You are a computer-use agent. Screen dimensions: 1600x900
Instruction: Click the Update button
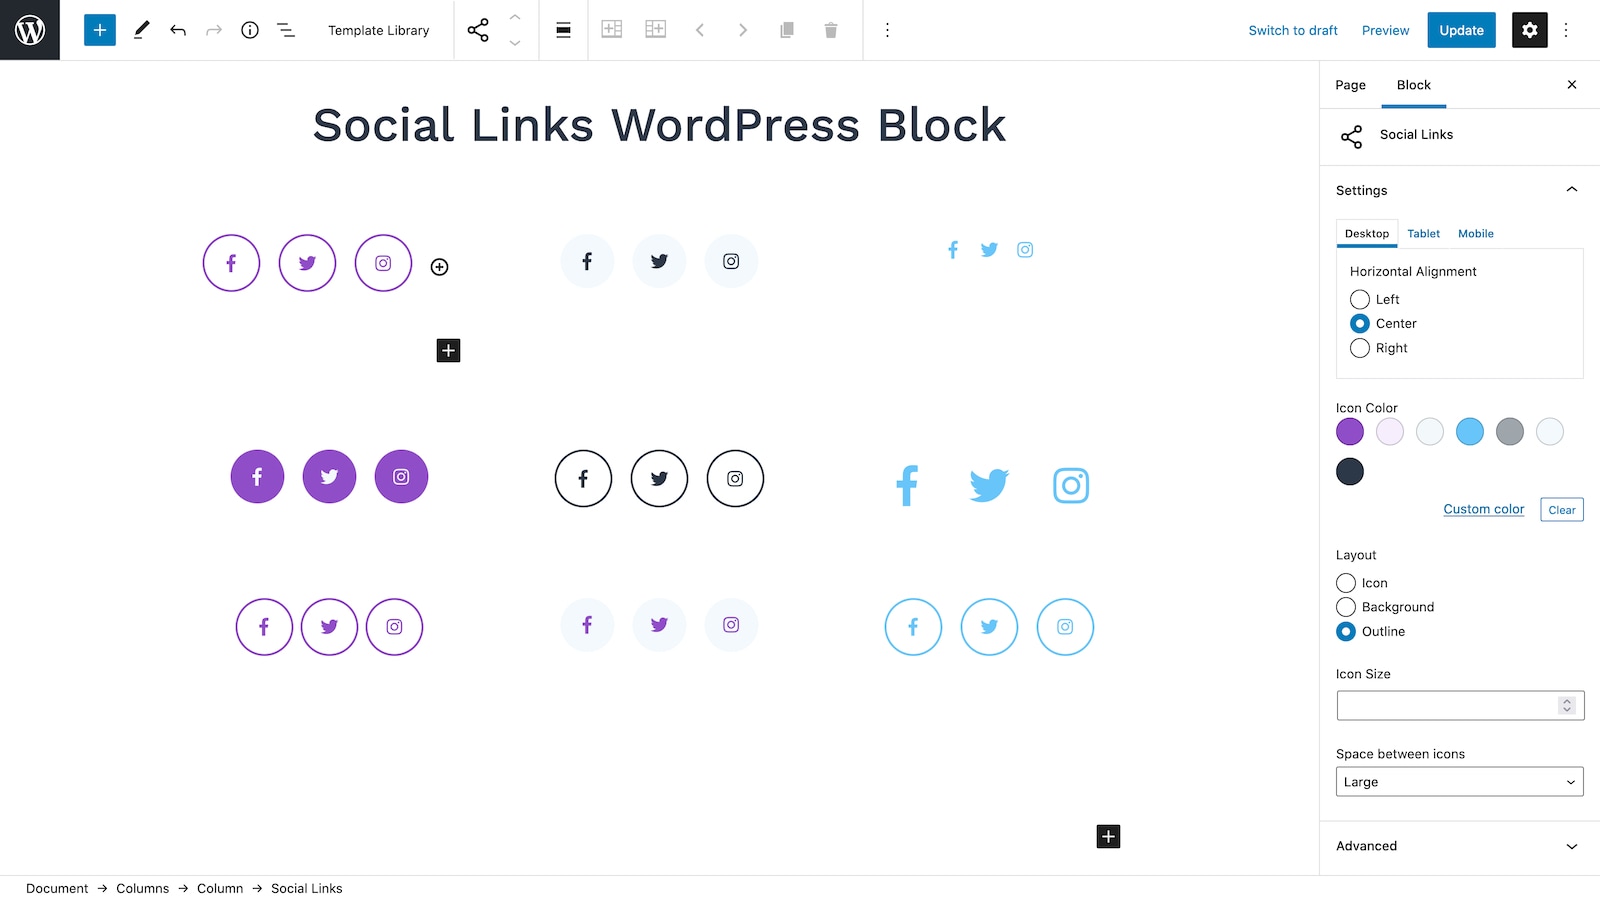tap(1462, 30)
